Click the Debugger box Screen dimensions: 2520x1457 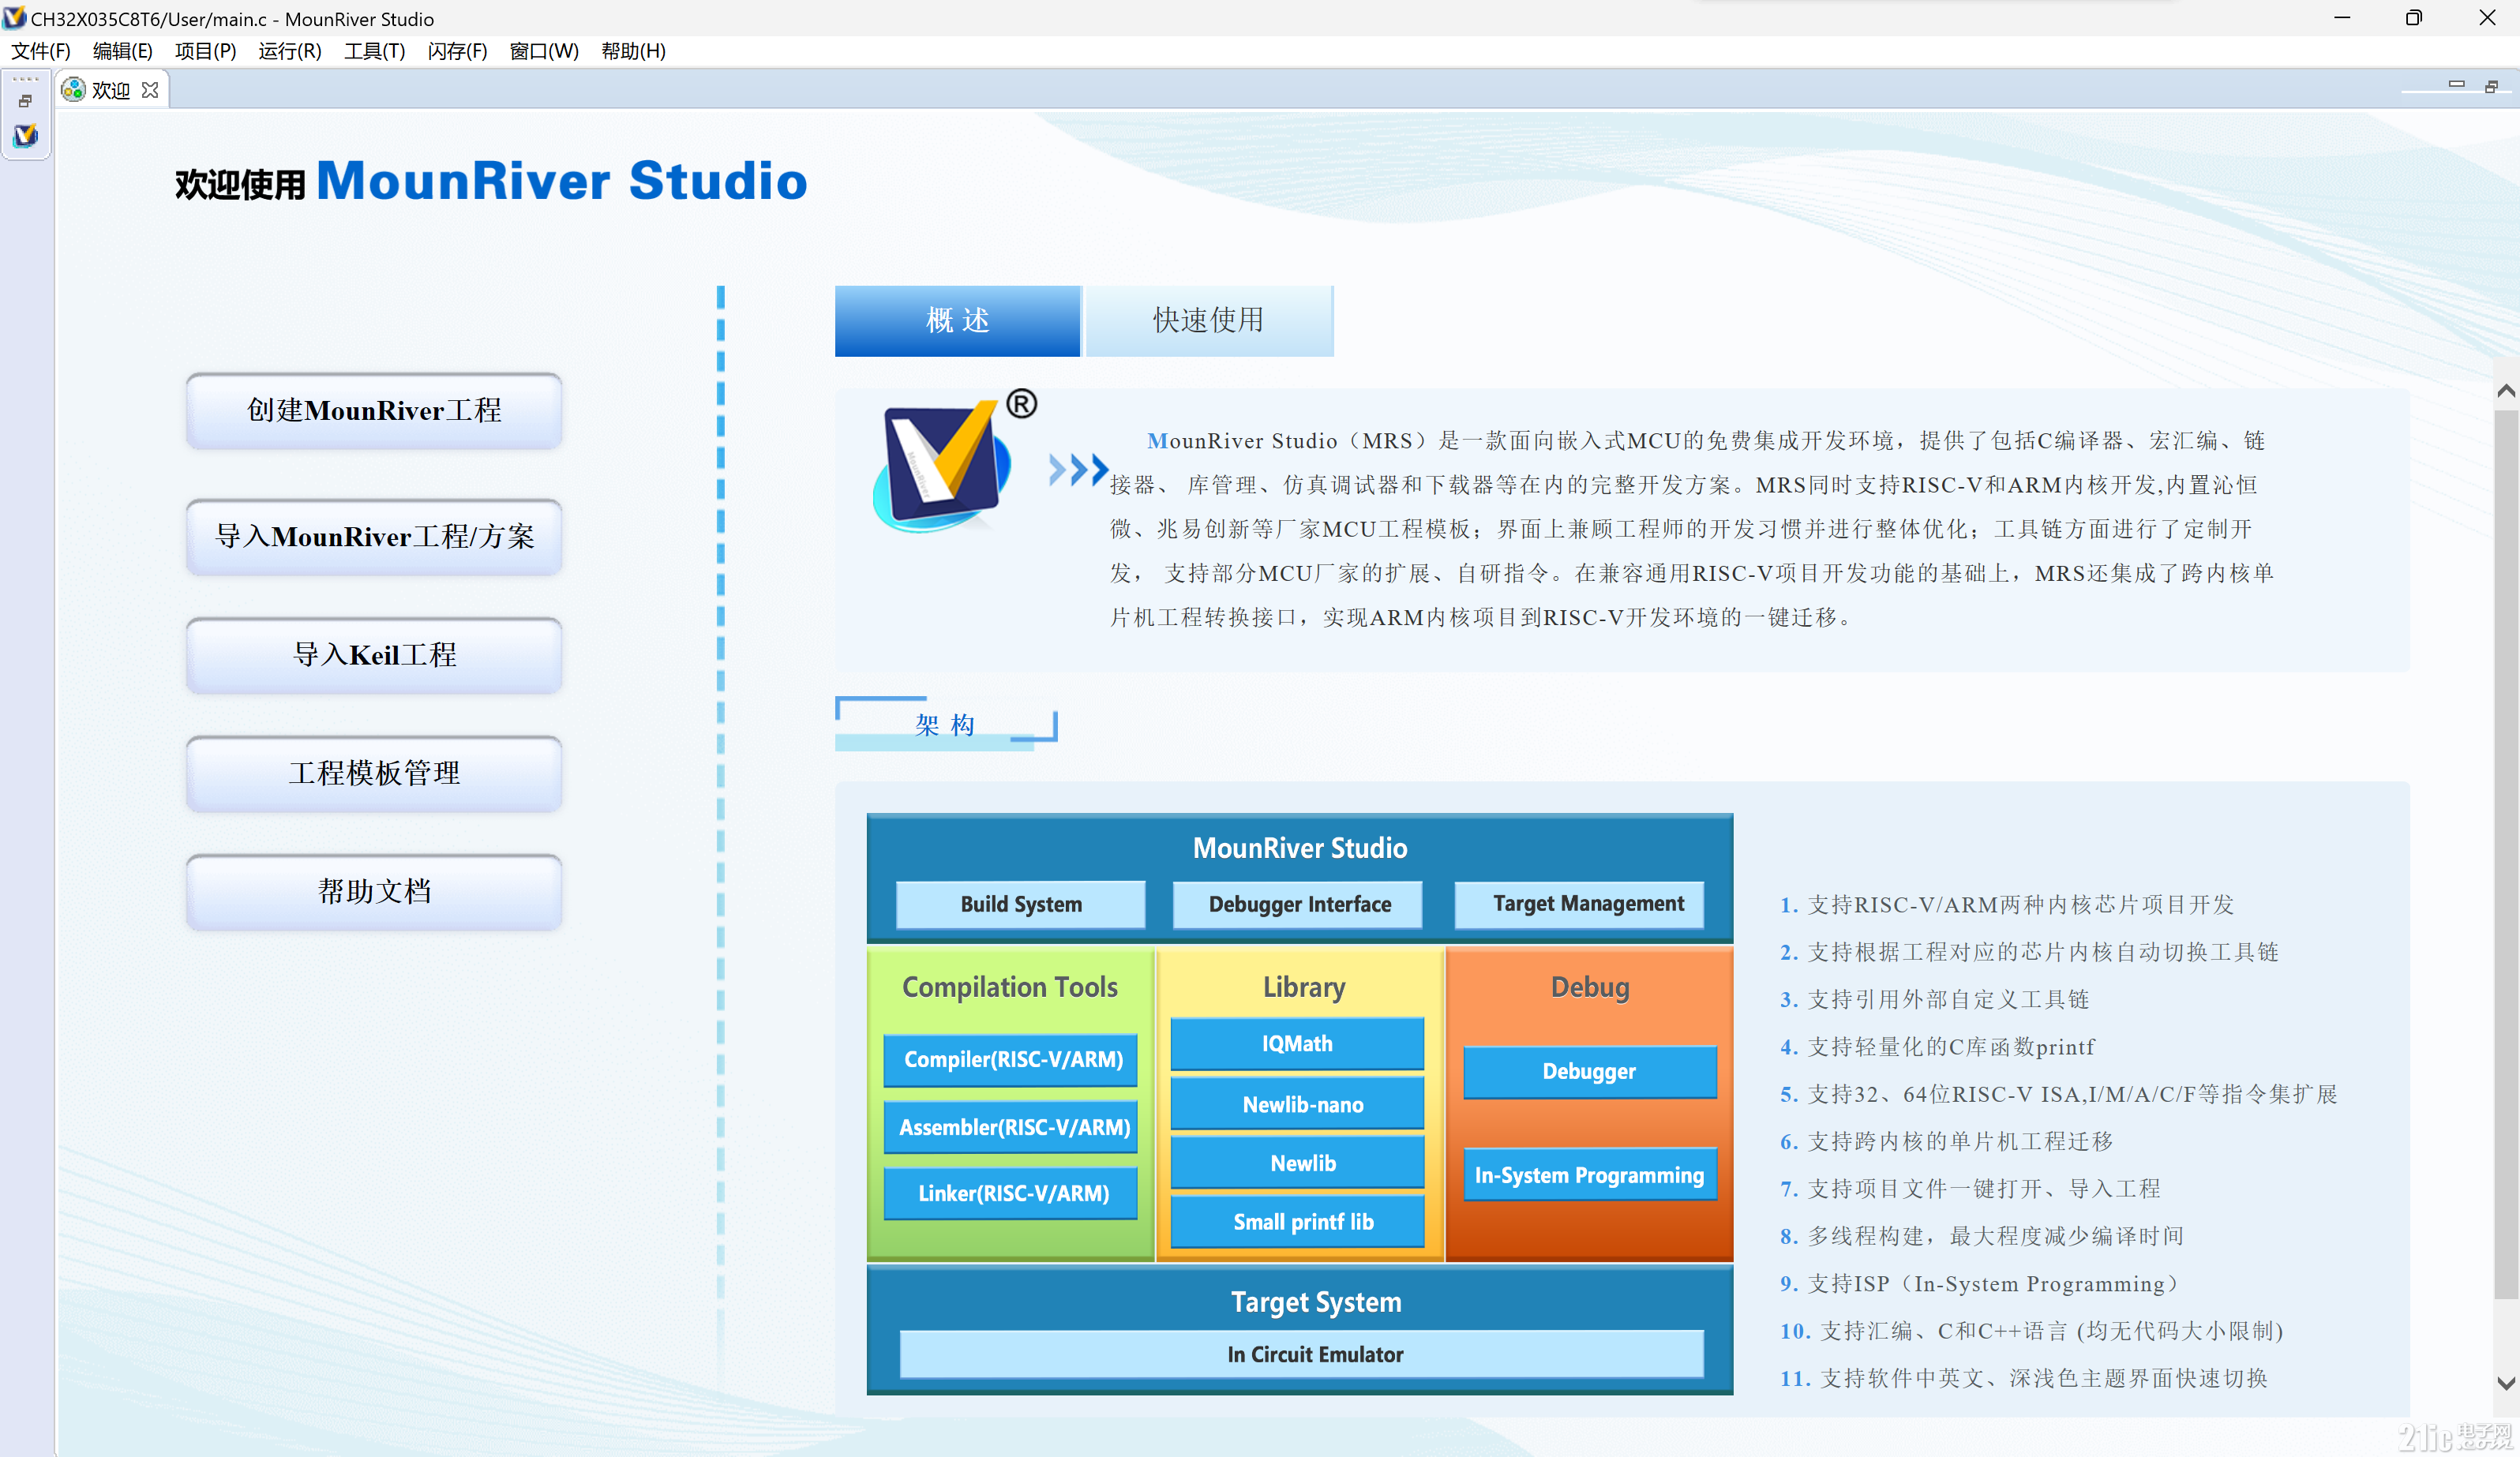tap(1590, 1072)
